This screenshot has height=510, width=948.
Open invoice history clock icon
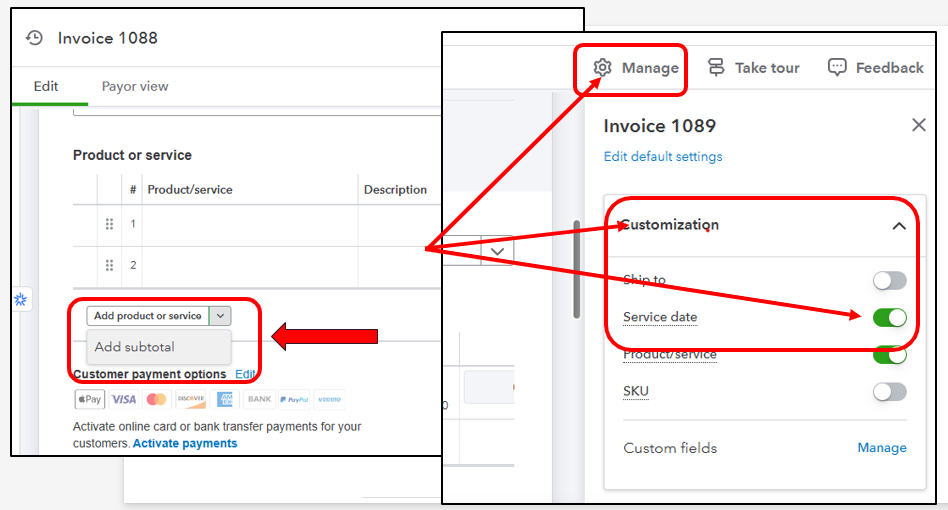pos(34,38)
